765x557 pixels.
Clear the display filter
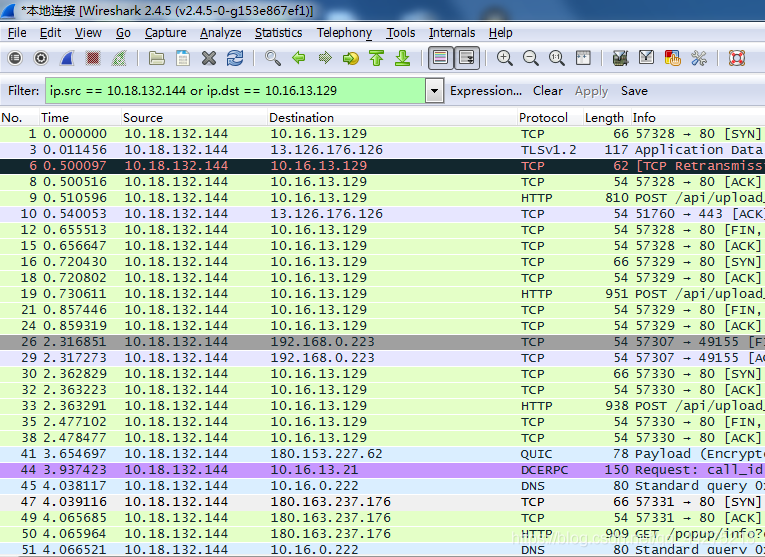pos(547,91)
